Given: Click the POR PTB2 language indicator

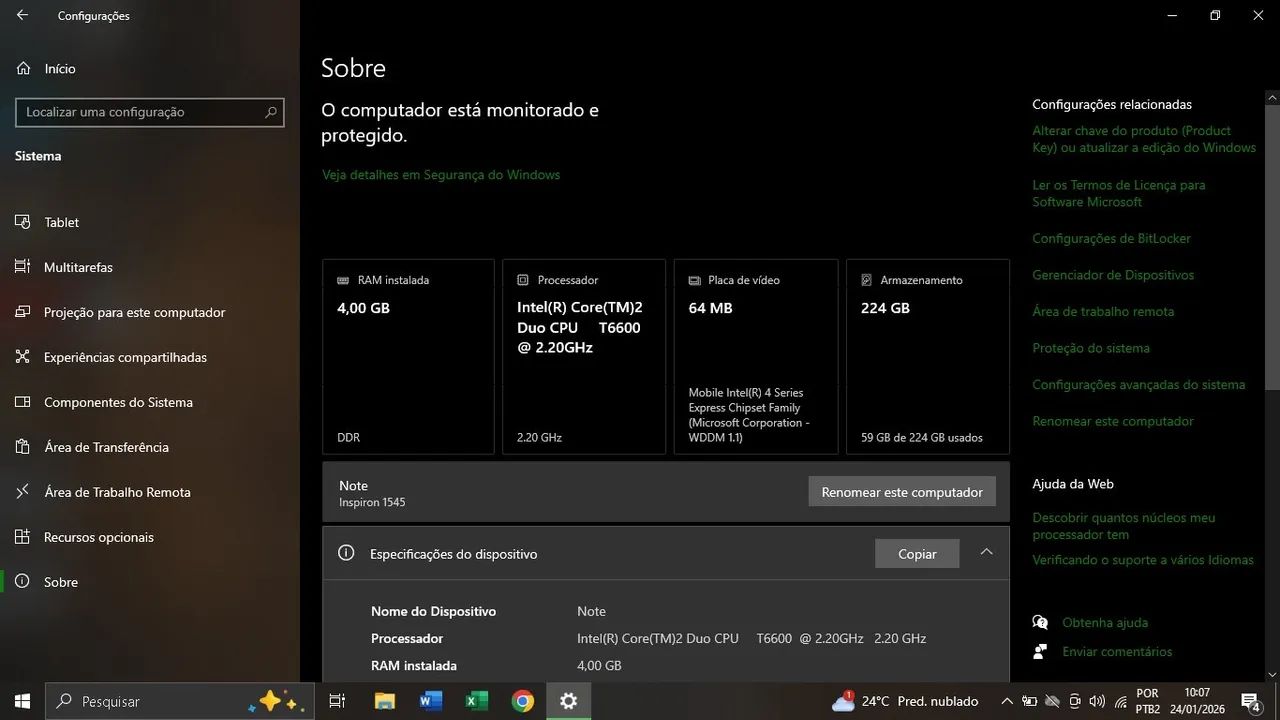Looking at the screenshot, I should click(1148, 701).
